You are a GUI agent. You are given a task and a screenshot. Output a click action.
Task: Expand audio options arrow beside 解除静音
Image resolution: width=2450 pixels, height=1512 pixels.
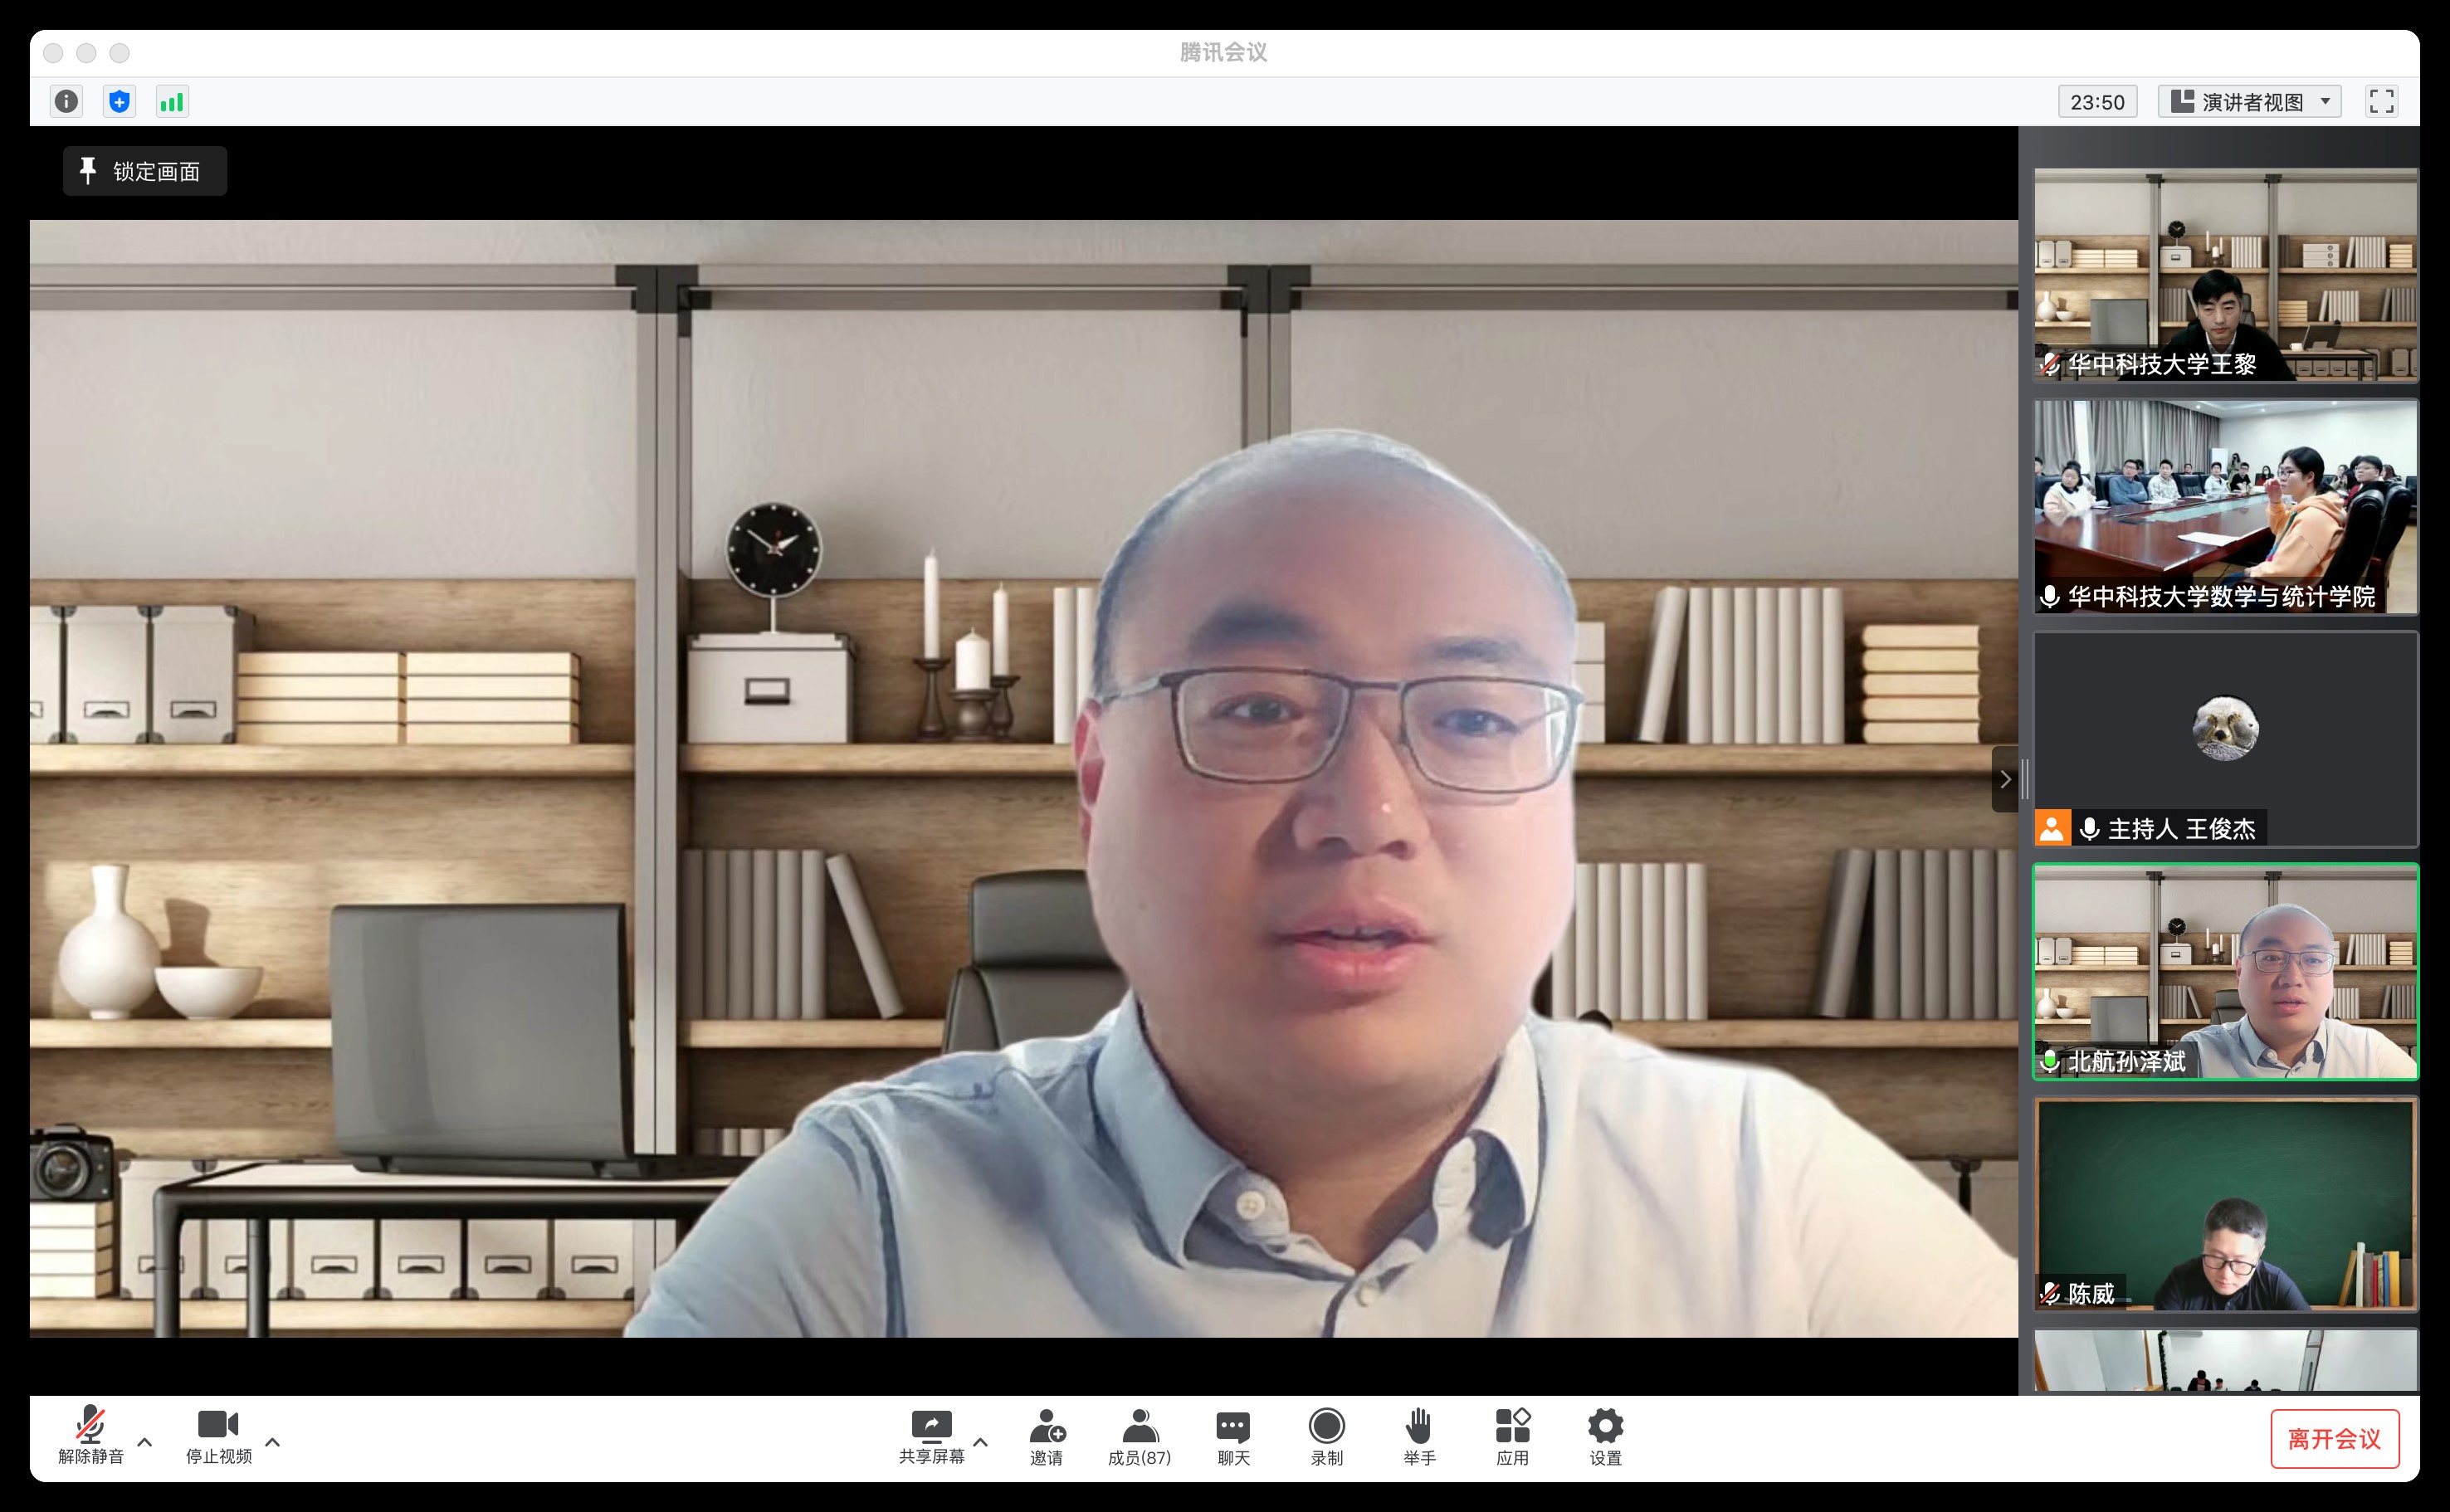(145, 1442)
